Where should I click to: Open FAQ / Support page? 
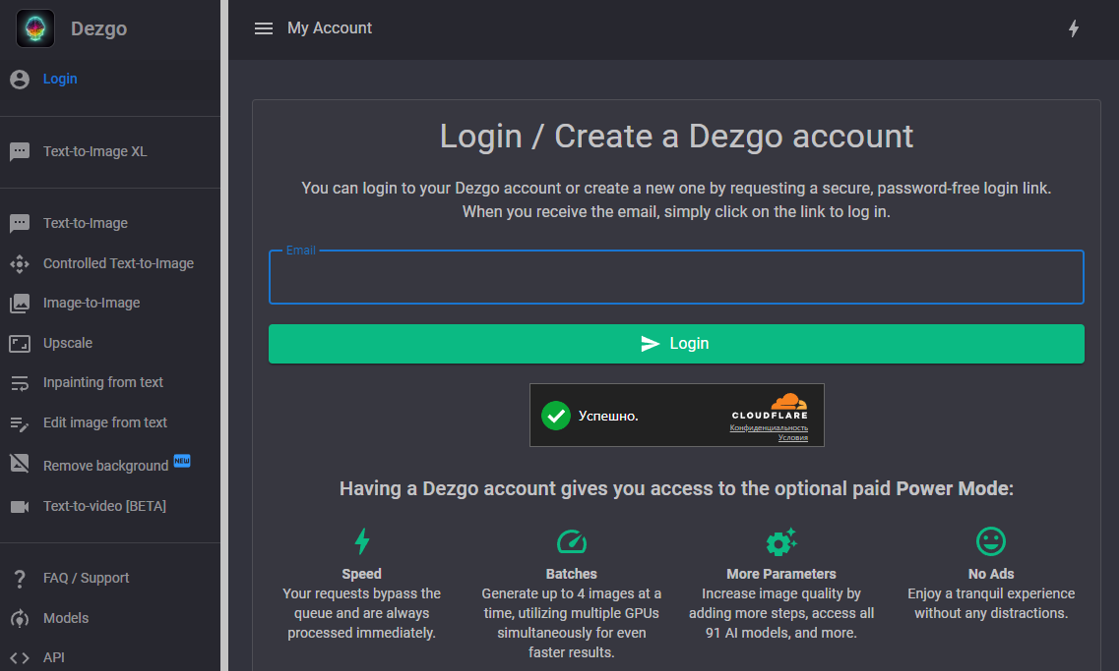click(x=110, y=578)
